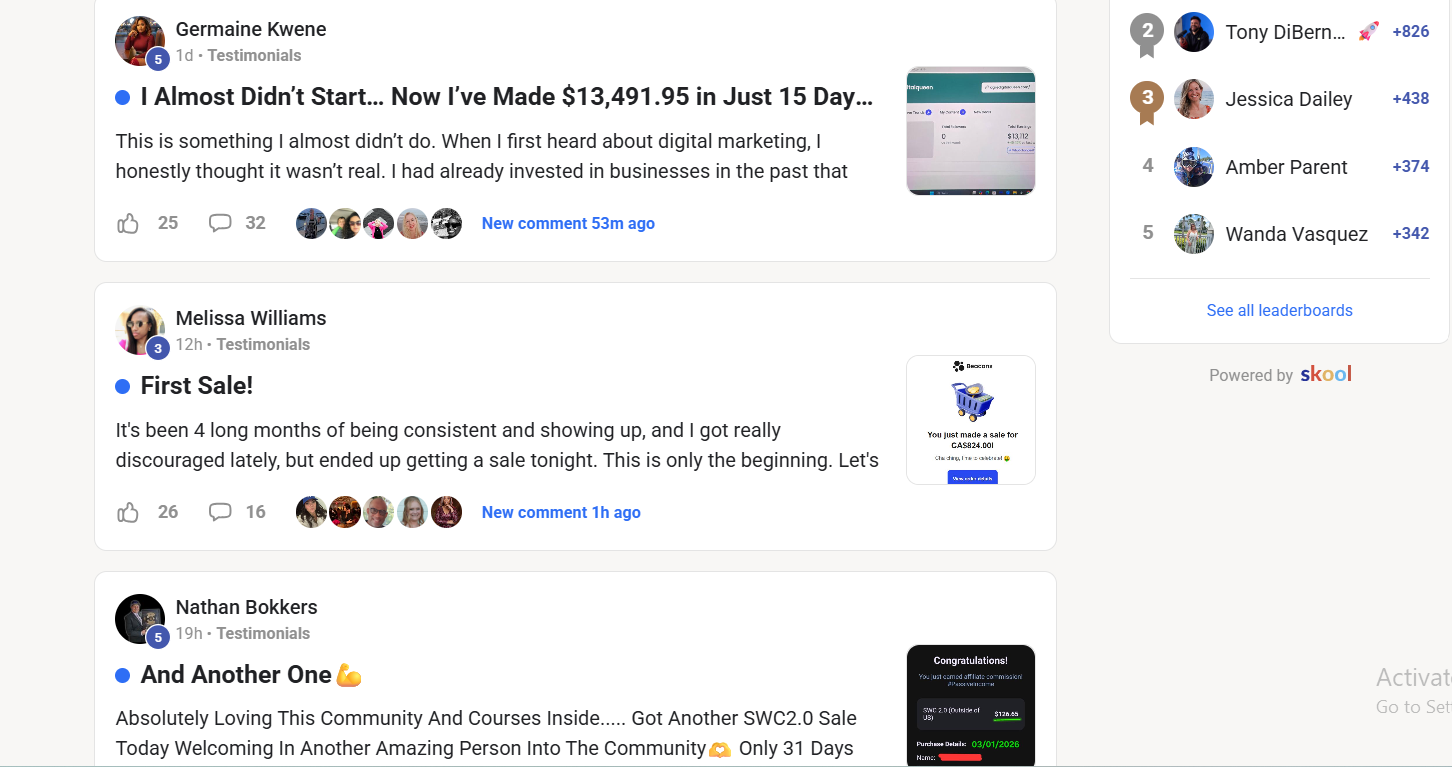Open Nathan Bokkers' profile avatar
The width and height of the screenshot is (1452, 767).
tap(140, 619)
